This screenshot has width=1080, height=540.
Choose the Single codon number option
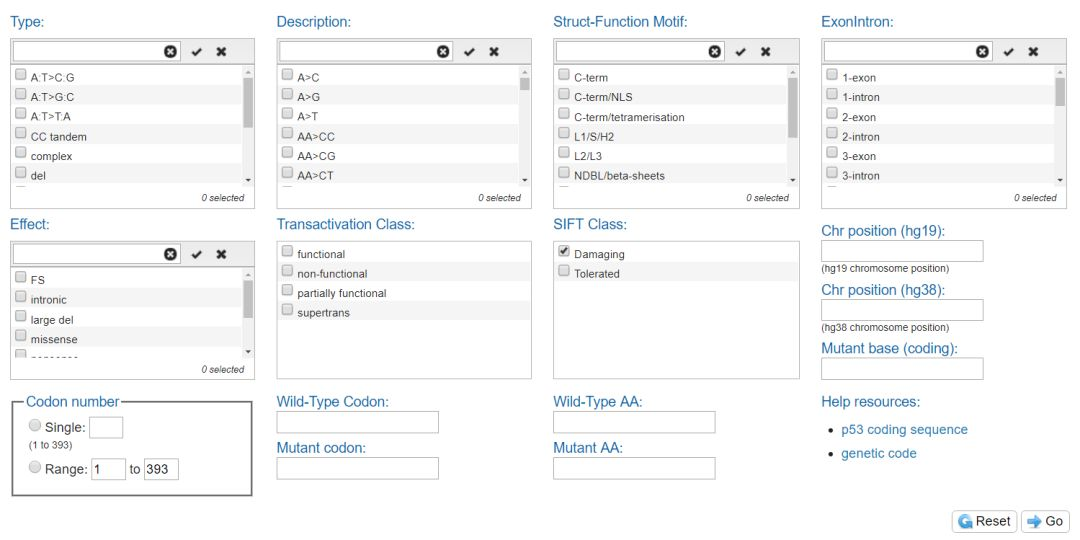tap(35, 426)
